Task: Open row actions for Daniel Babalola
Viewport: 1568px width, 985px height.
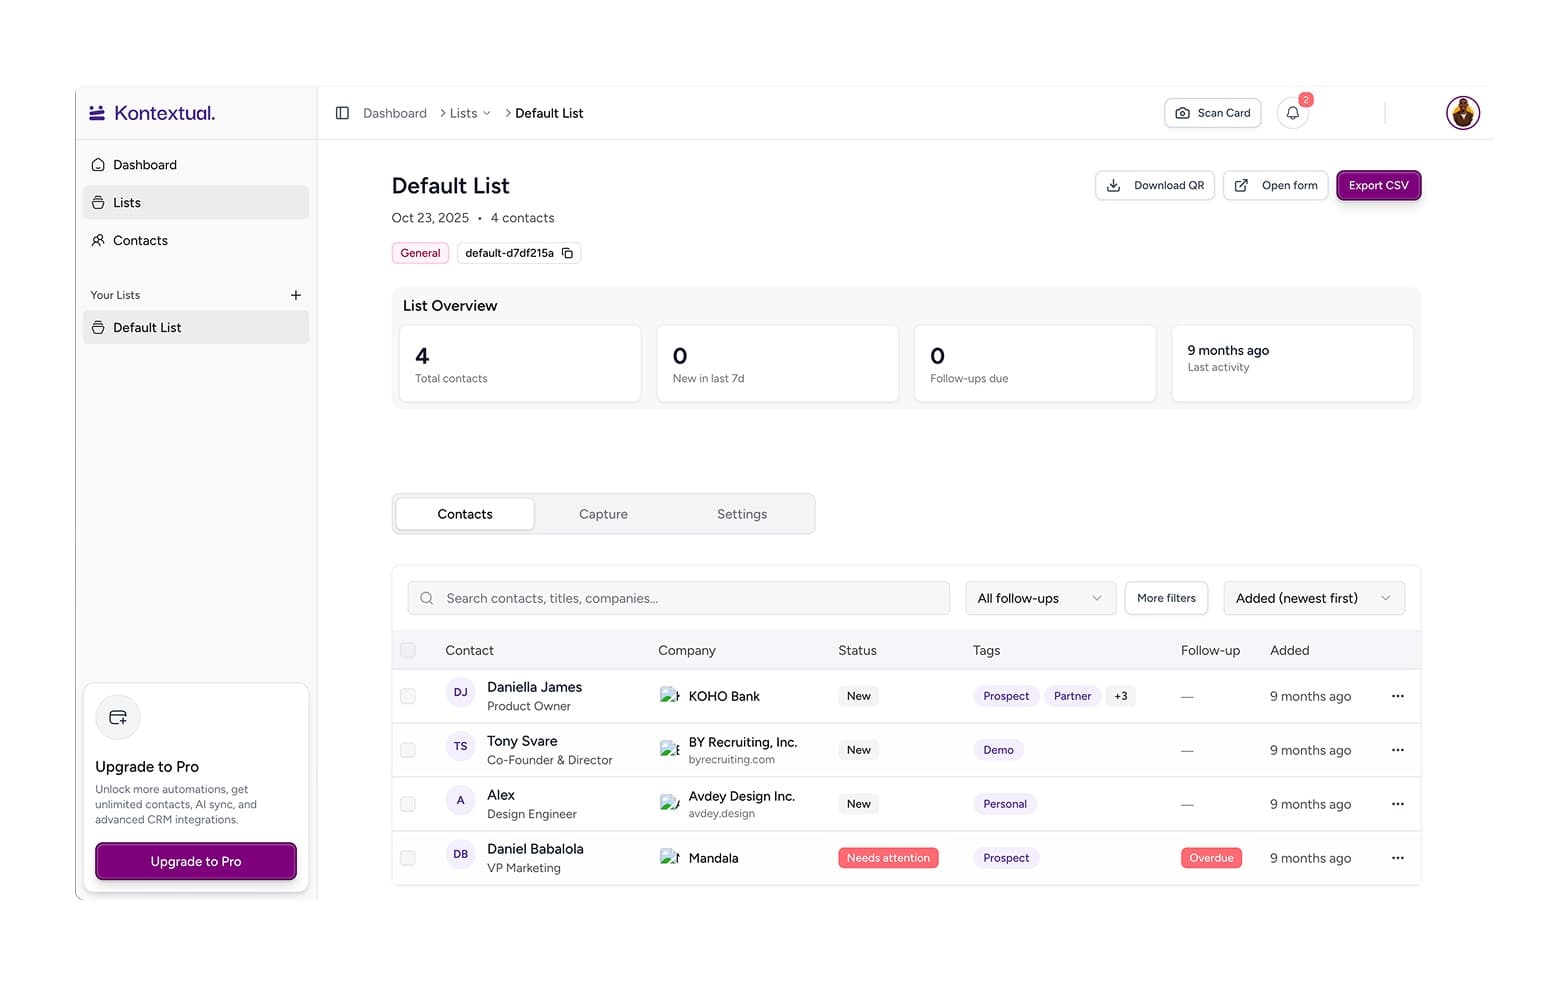Action: coord(1398,858)
